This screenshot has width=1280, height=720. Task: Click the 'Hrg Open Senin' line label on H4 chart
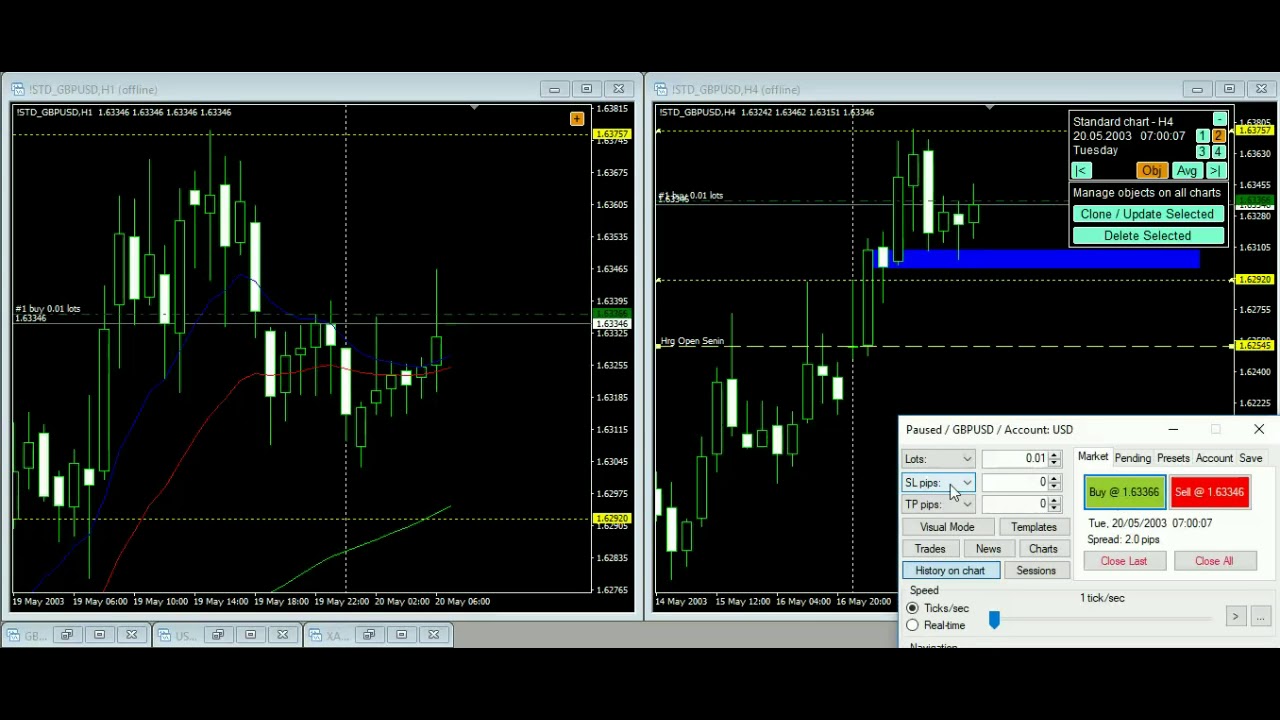coord(692,341)
